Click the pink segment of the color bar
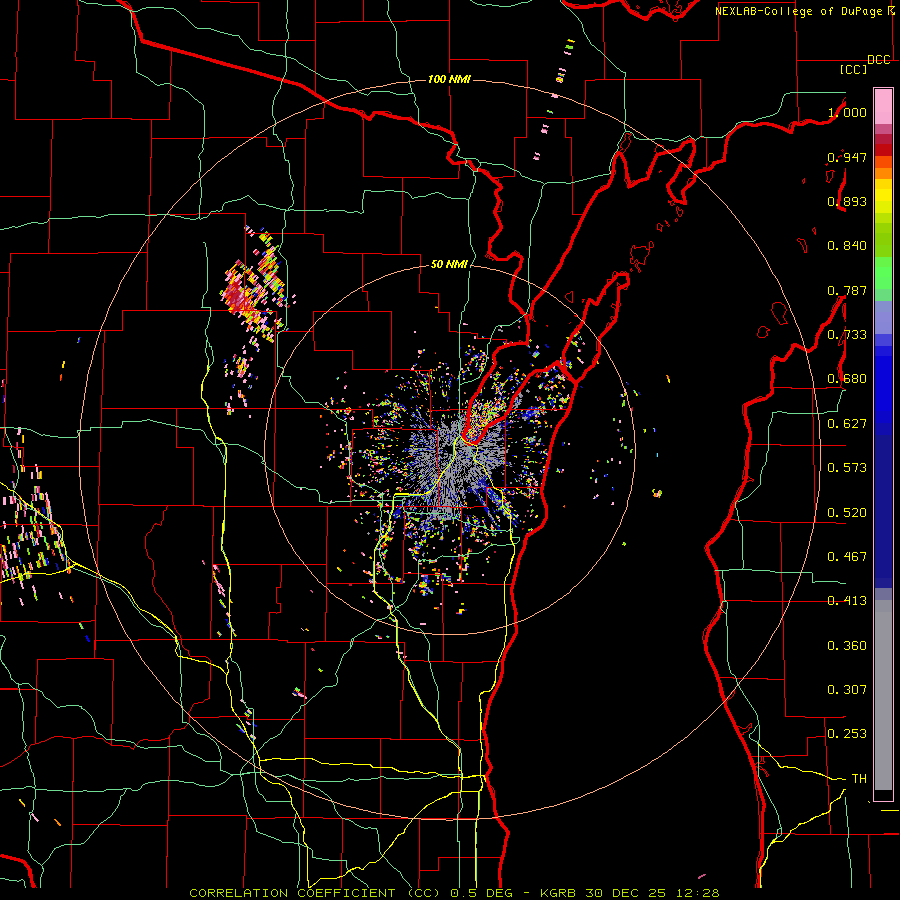The image size is (900, 900). pos(883,106)
